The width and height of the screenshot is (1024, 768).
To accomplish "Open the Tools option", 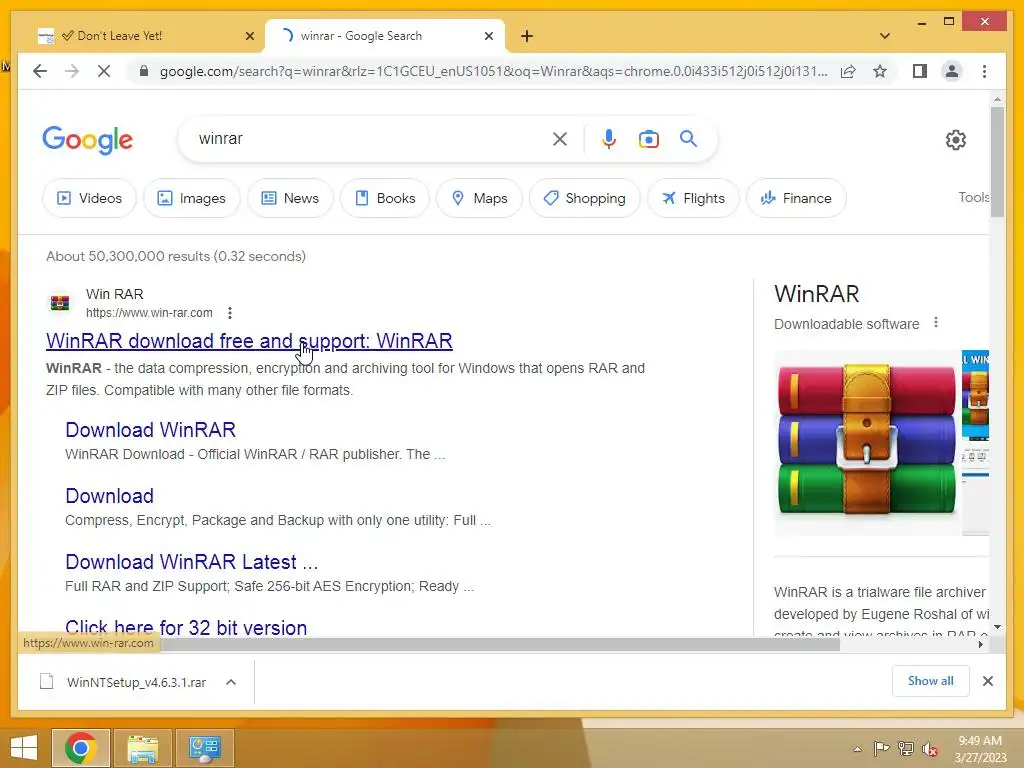I will pyautogui.click(x=973, y=197).
